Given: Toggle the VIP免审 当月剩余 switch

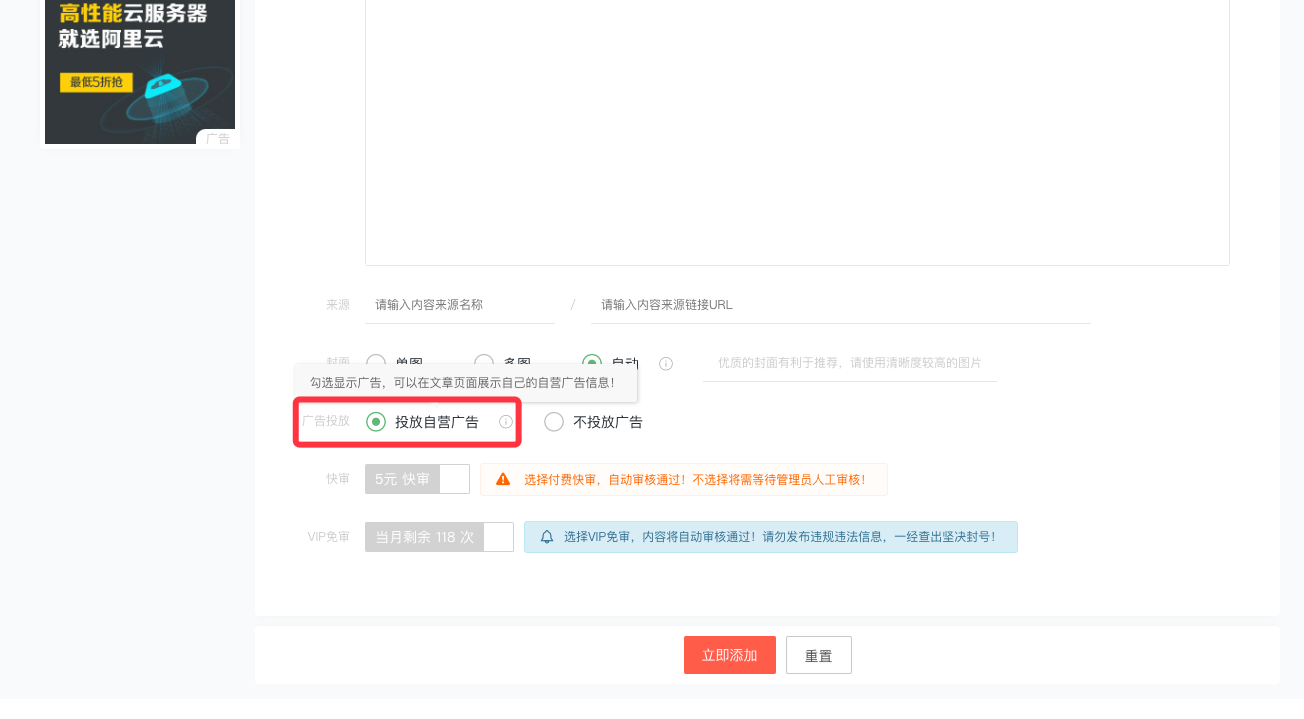Looking at the screenshot, I should [x=439, y=537].
